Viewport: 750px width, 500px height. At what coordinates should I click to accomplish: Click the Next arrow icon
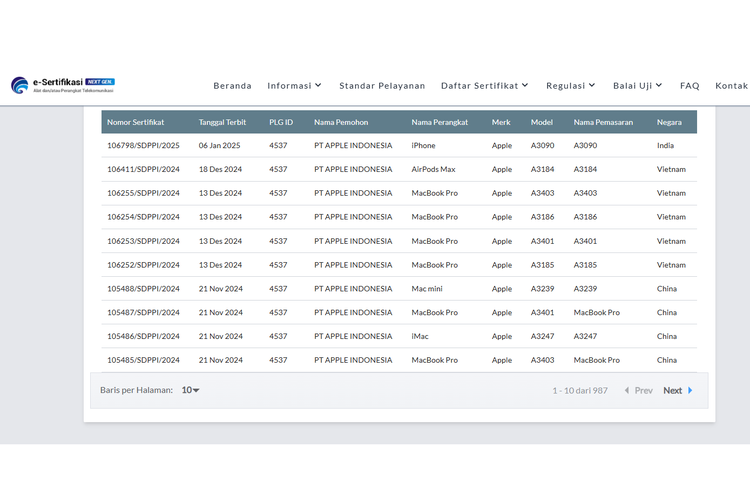pyautogui.click(x=690, y=391)
